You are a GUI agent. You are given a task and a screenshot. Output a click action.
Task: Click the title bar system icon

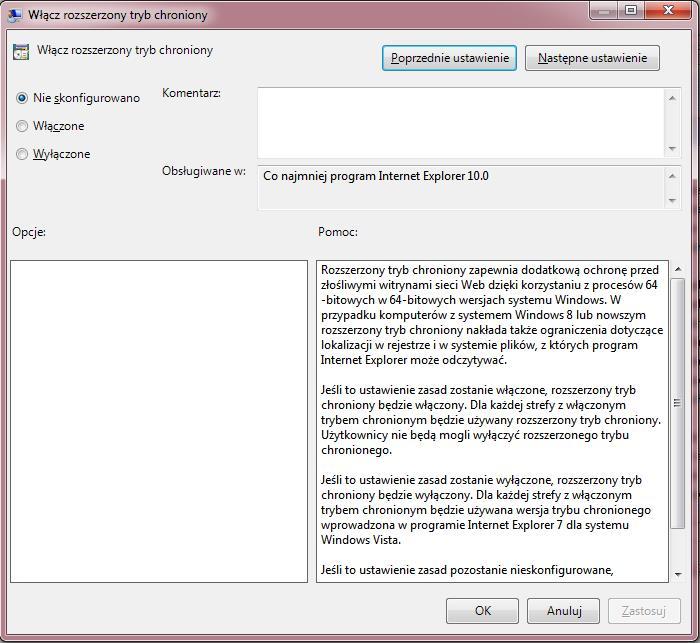[x=14, y=15]
